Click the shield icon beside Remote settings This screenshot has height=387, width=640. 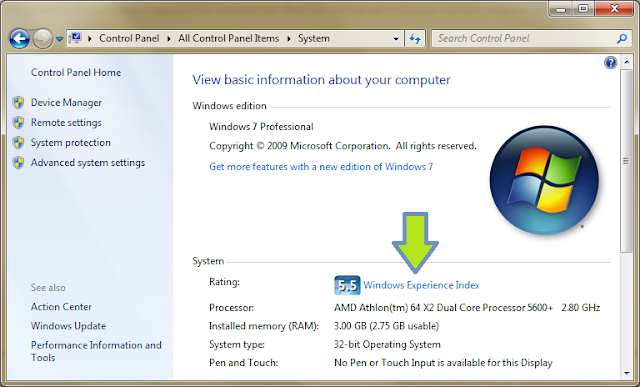18,122
